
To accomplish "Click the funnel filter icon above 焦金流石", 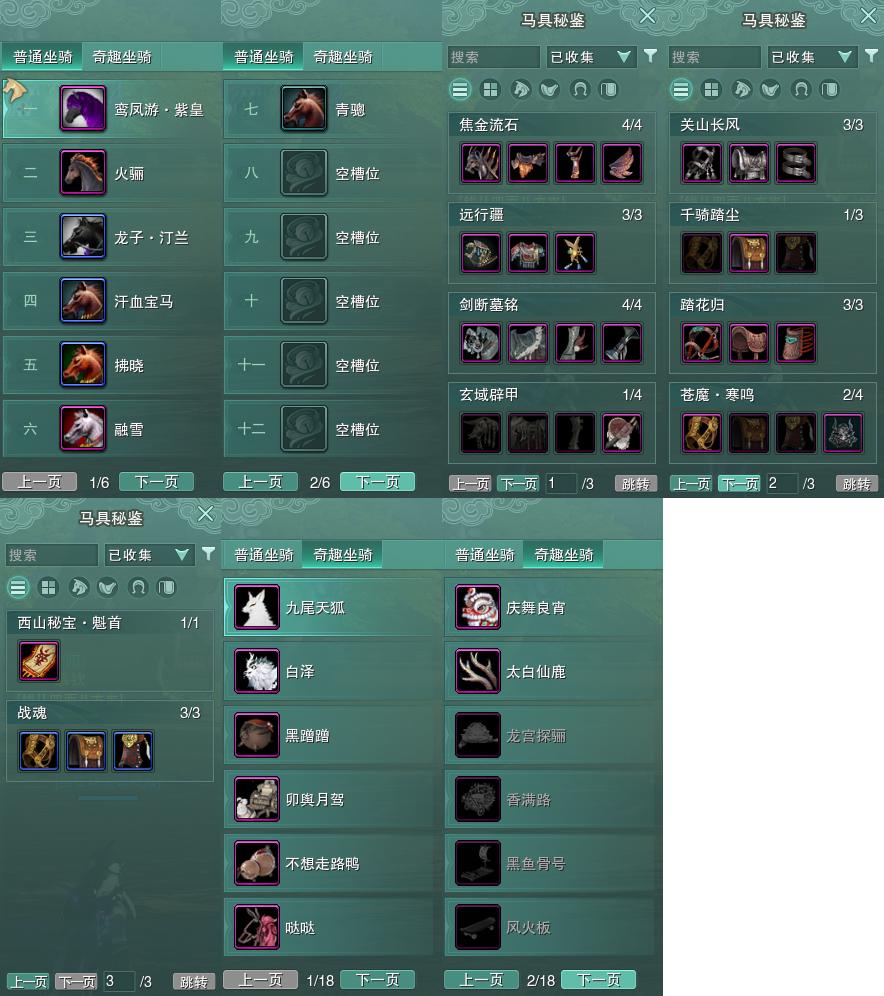I will pyautogui.click(x=650, y=56).
